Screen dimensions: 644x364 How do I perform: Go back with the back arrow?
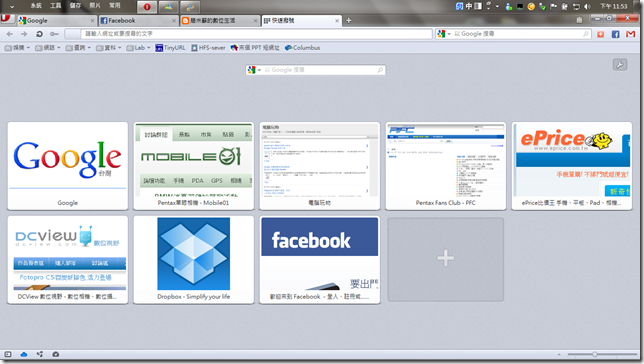tap(10, 34)
